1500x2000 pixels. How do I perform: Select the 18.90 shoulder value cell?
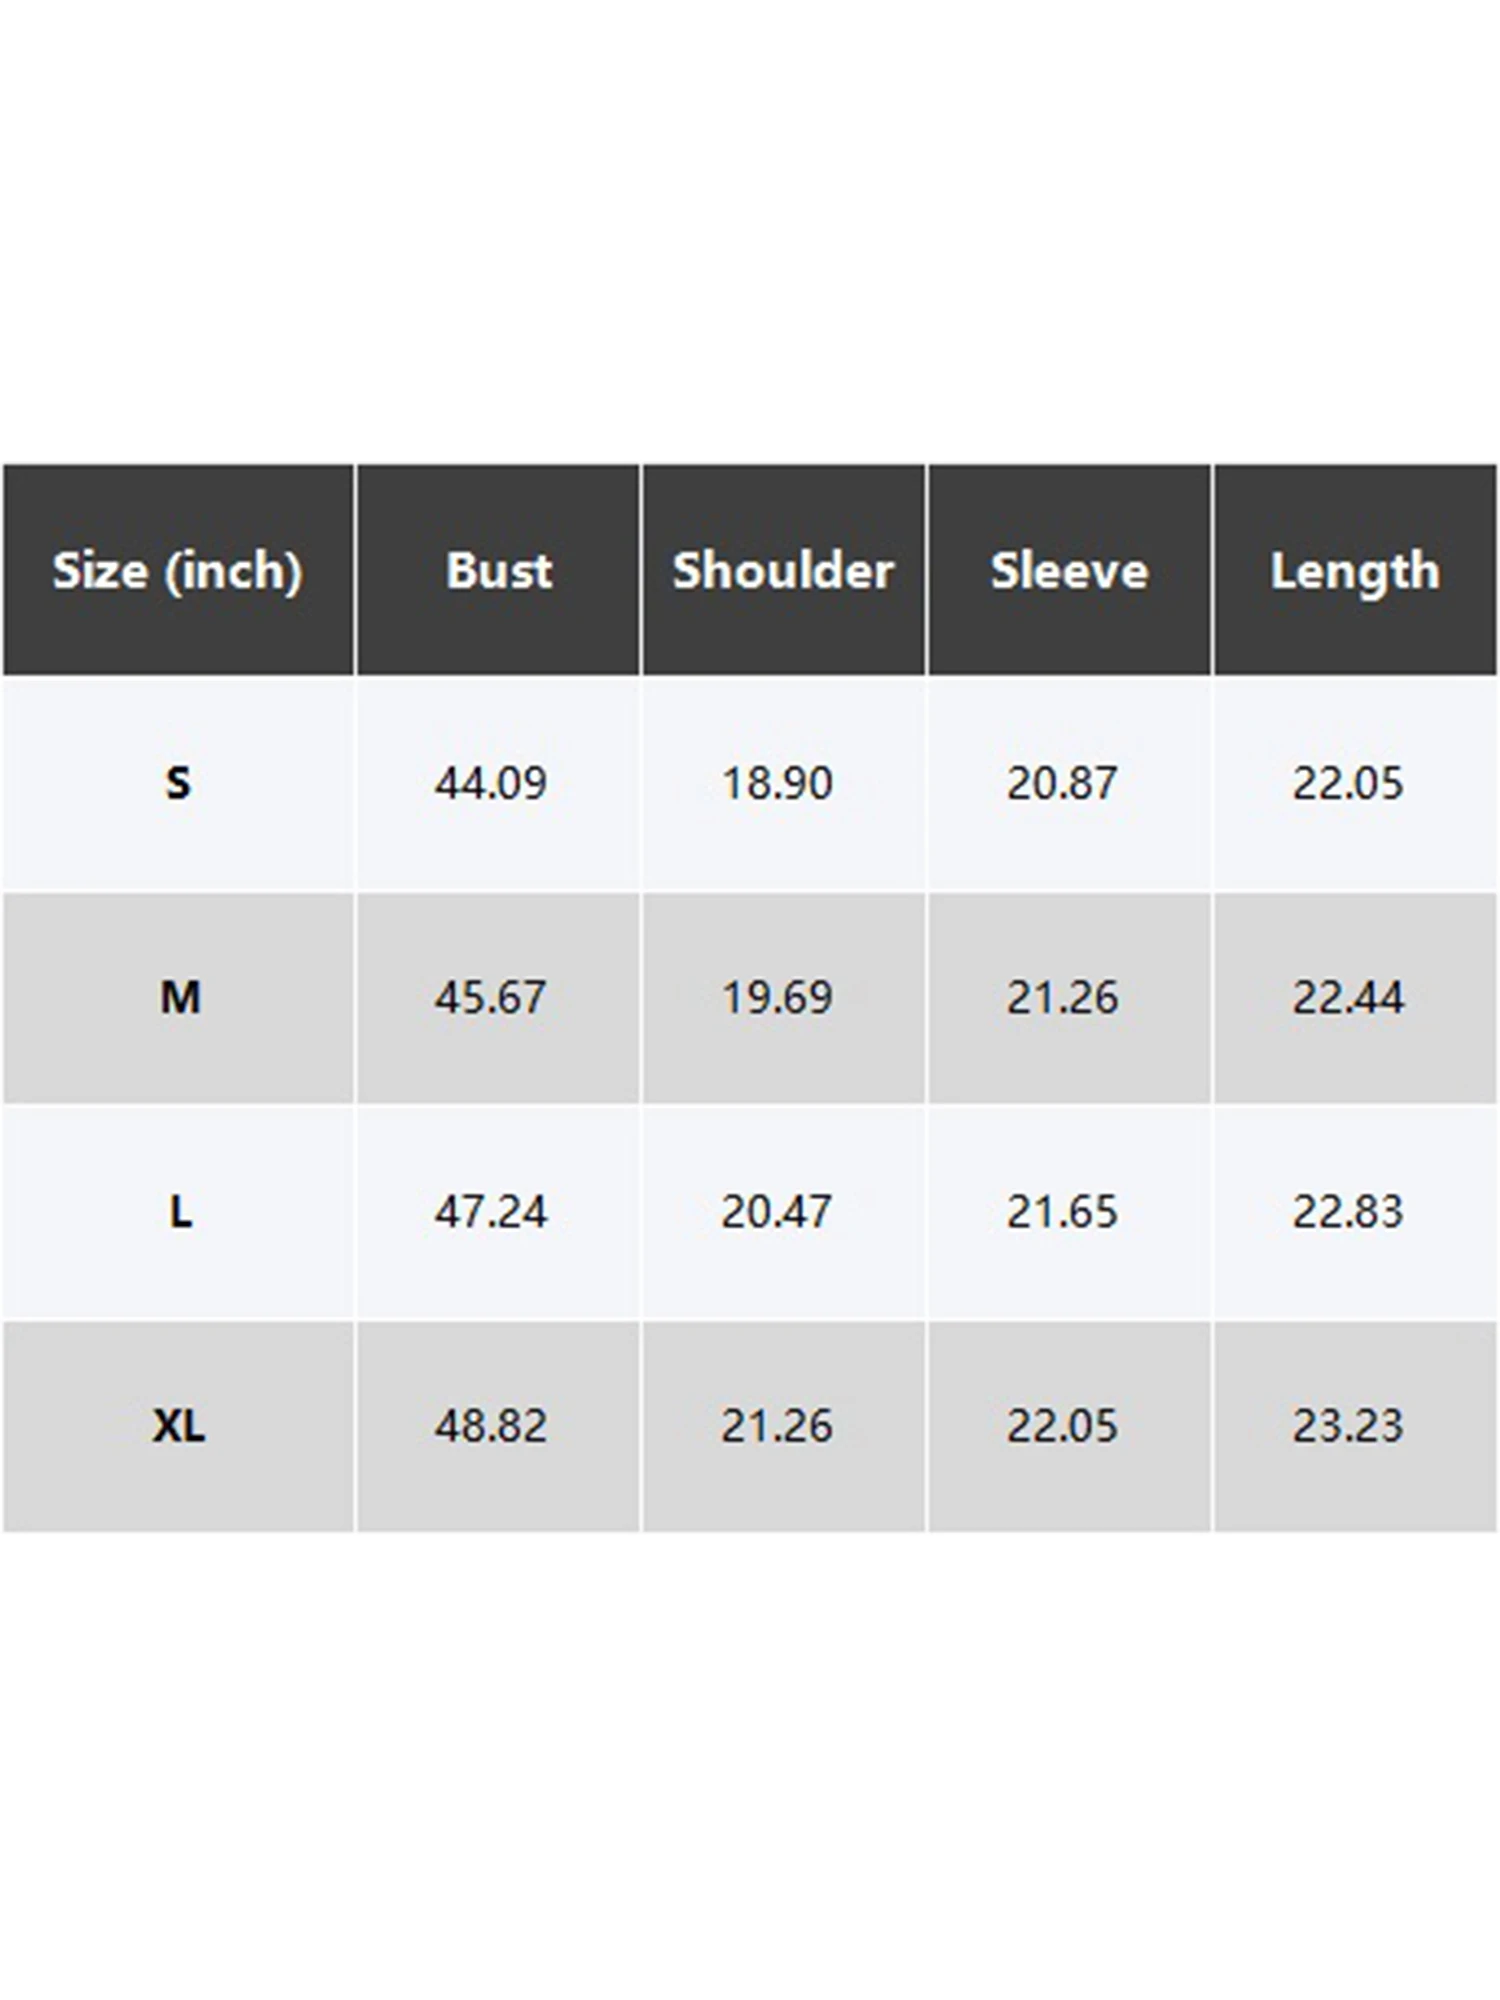pyautogui.click(x=777, y=783)
